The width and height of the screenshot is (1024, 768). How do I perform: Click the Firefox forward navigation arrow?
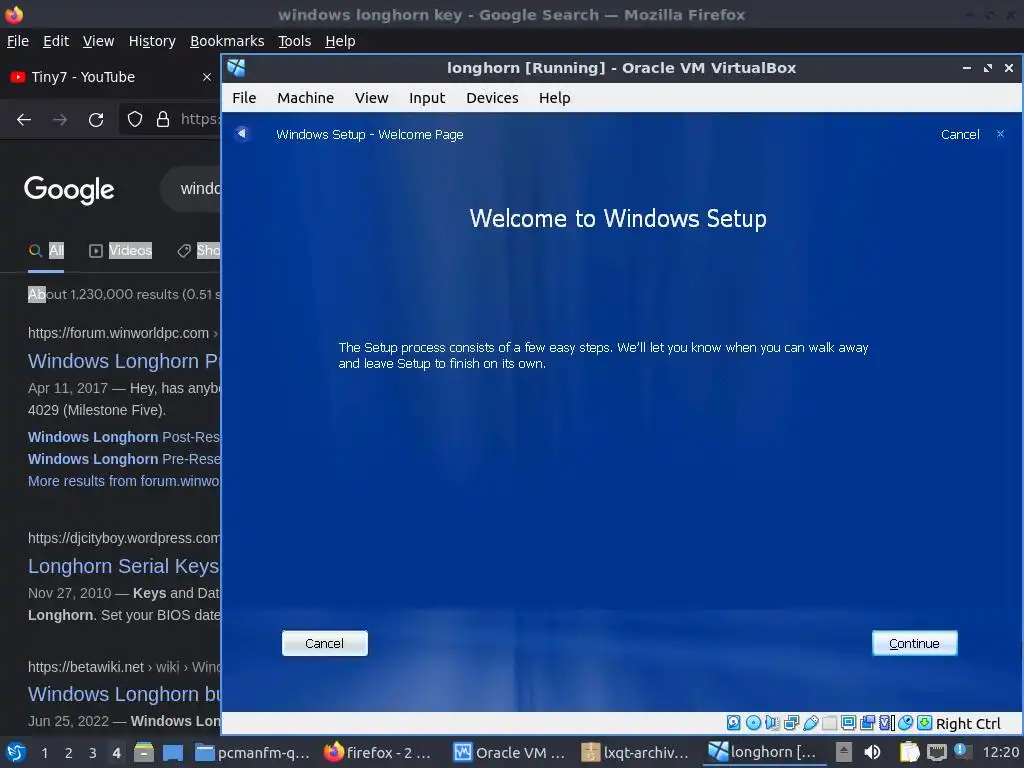[59, 120]
